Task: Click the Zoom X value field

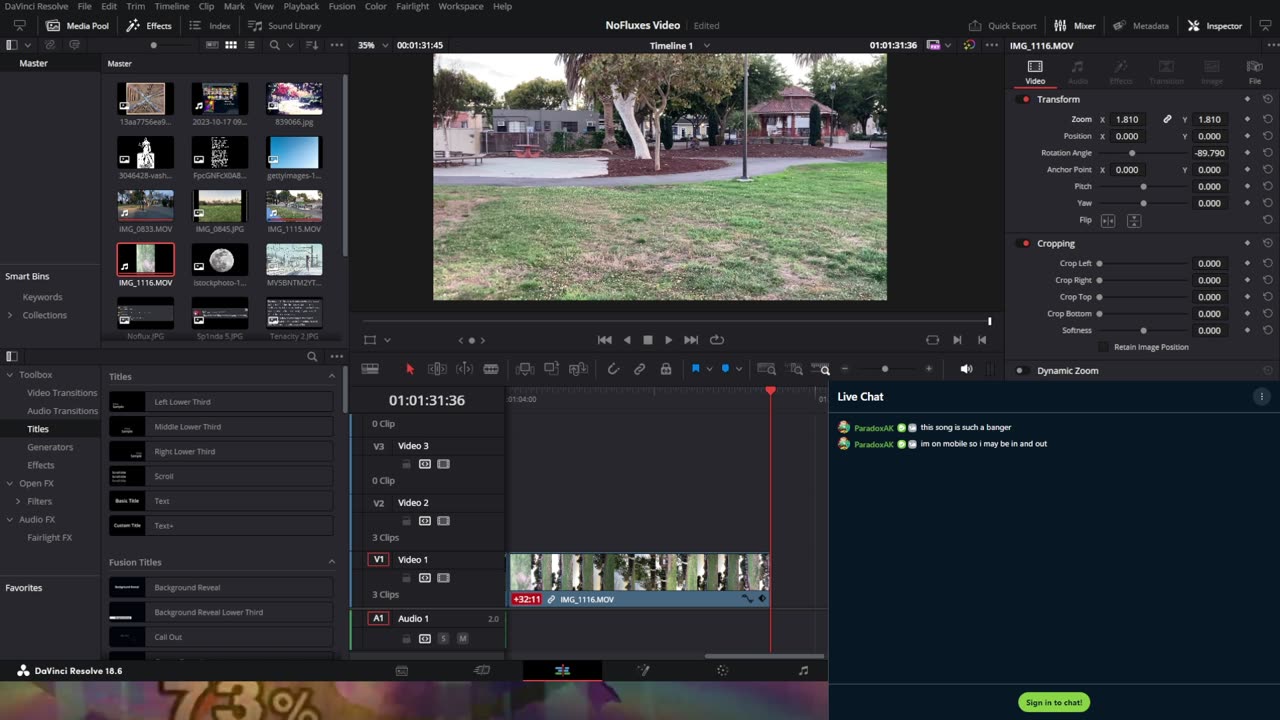Action: pos(1127,119)
